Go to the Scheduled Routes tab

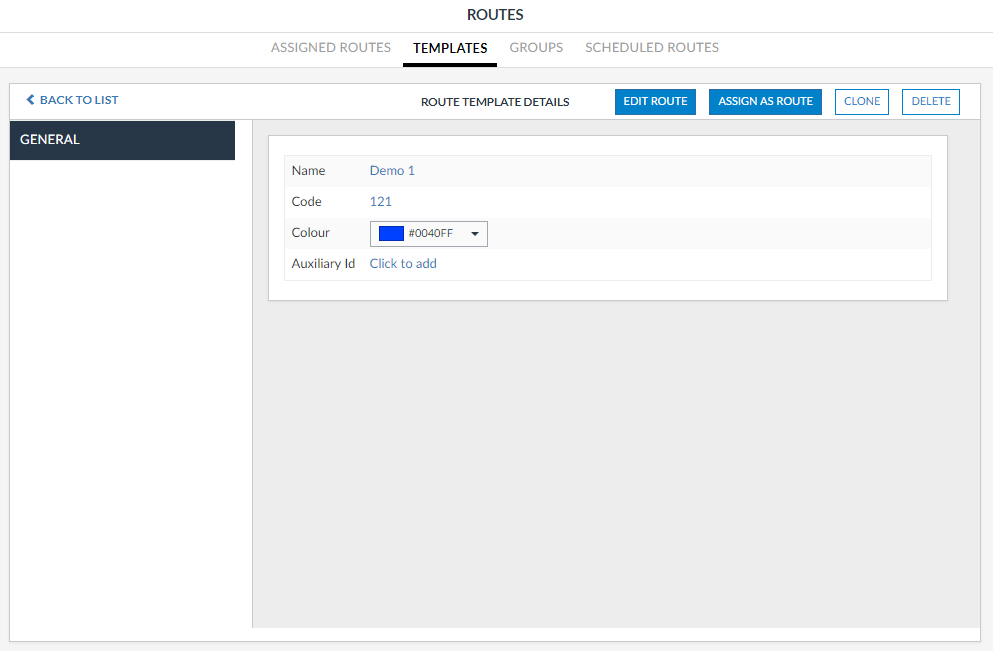point(652,48)
